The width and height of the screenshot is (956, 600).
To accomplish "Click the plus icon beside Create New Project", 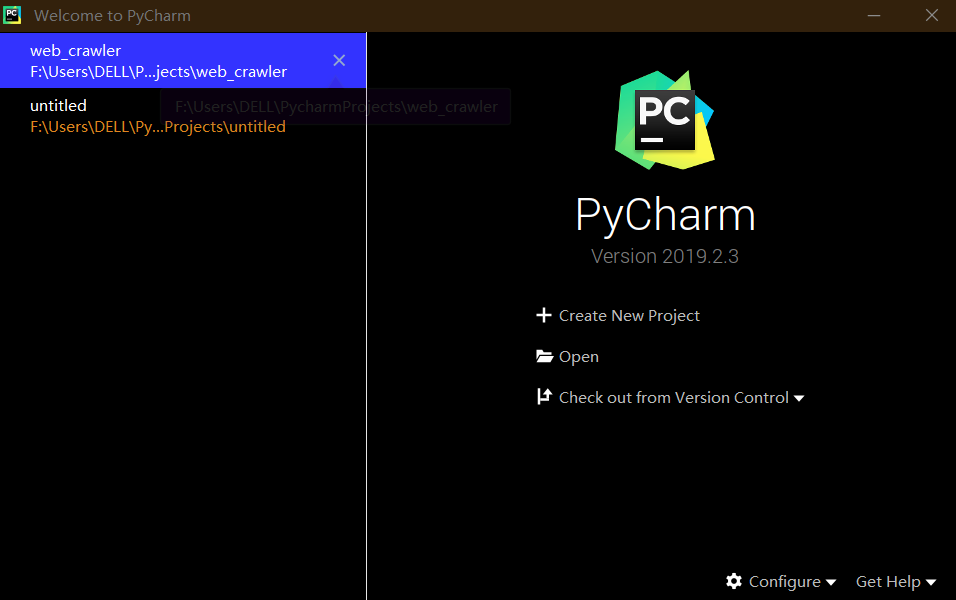I will [x=543, y=315].
